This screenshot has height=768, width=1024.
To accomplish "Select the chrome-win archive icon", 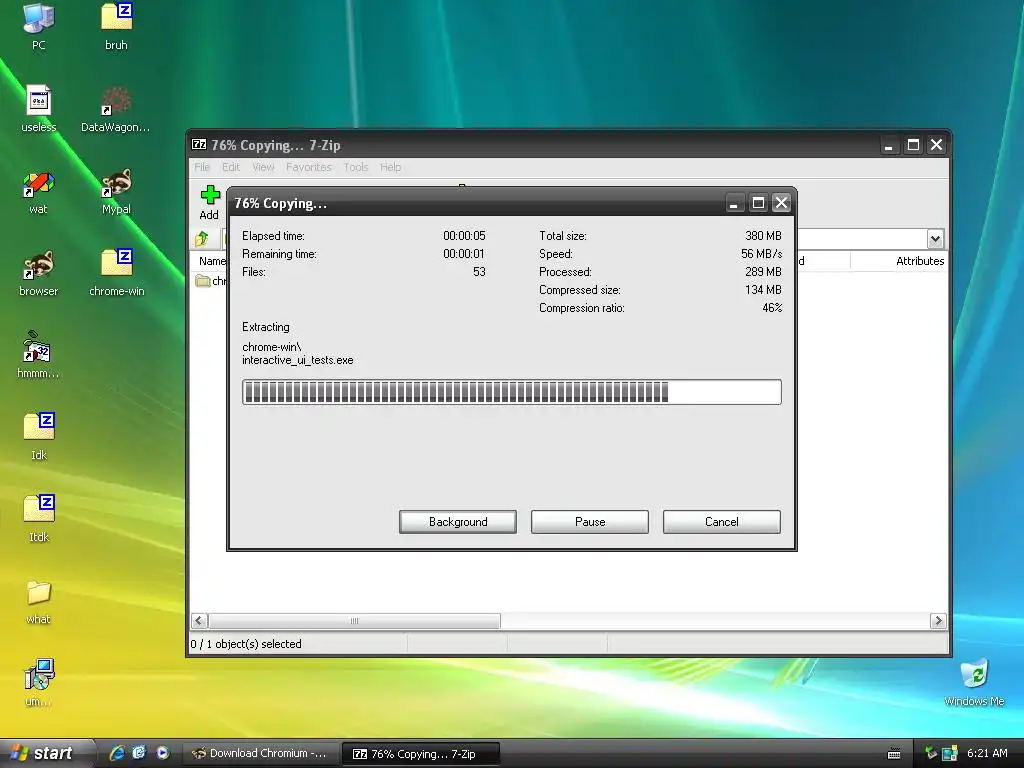I will coord(116,273).
